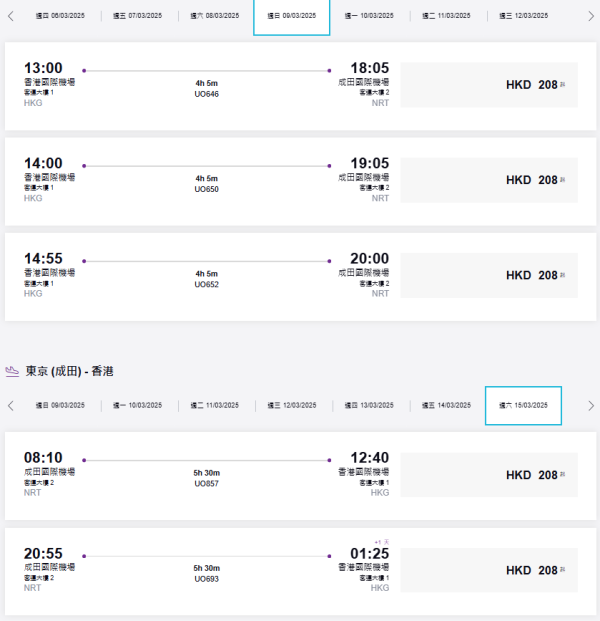Pick HKD 208 fare for flight UO650

point(488,180)
